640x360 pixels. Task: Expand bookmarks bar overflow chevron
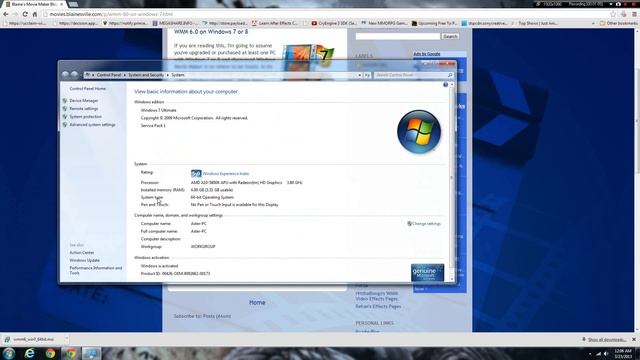(593, 23)
